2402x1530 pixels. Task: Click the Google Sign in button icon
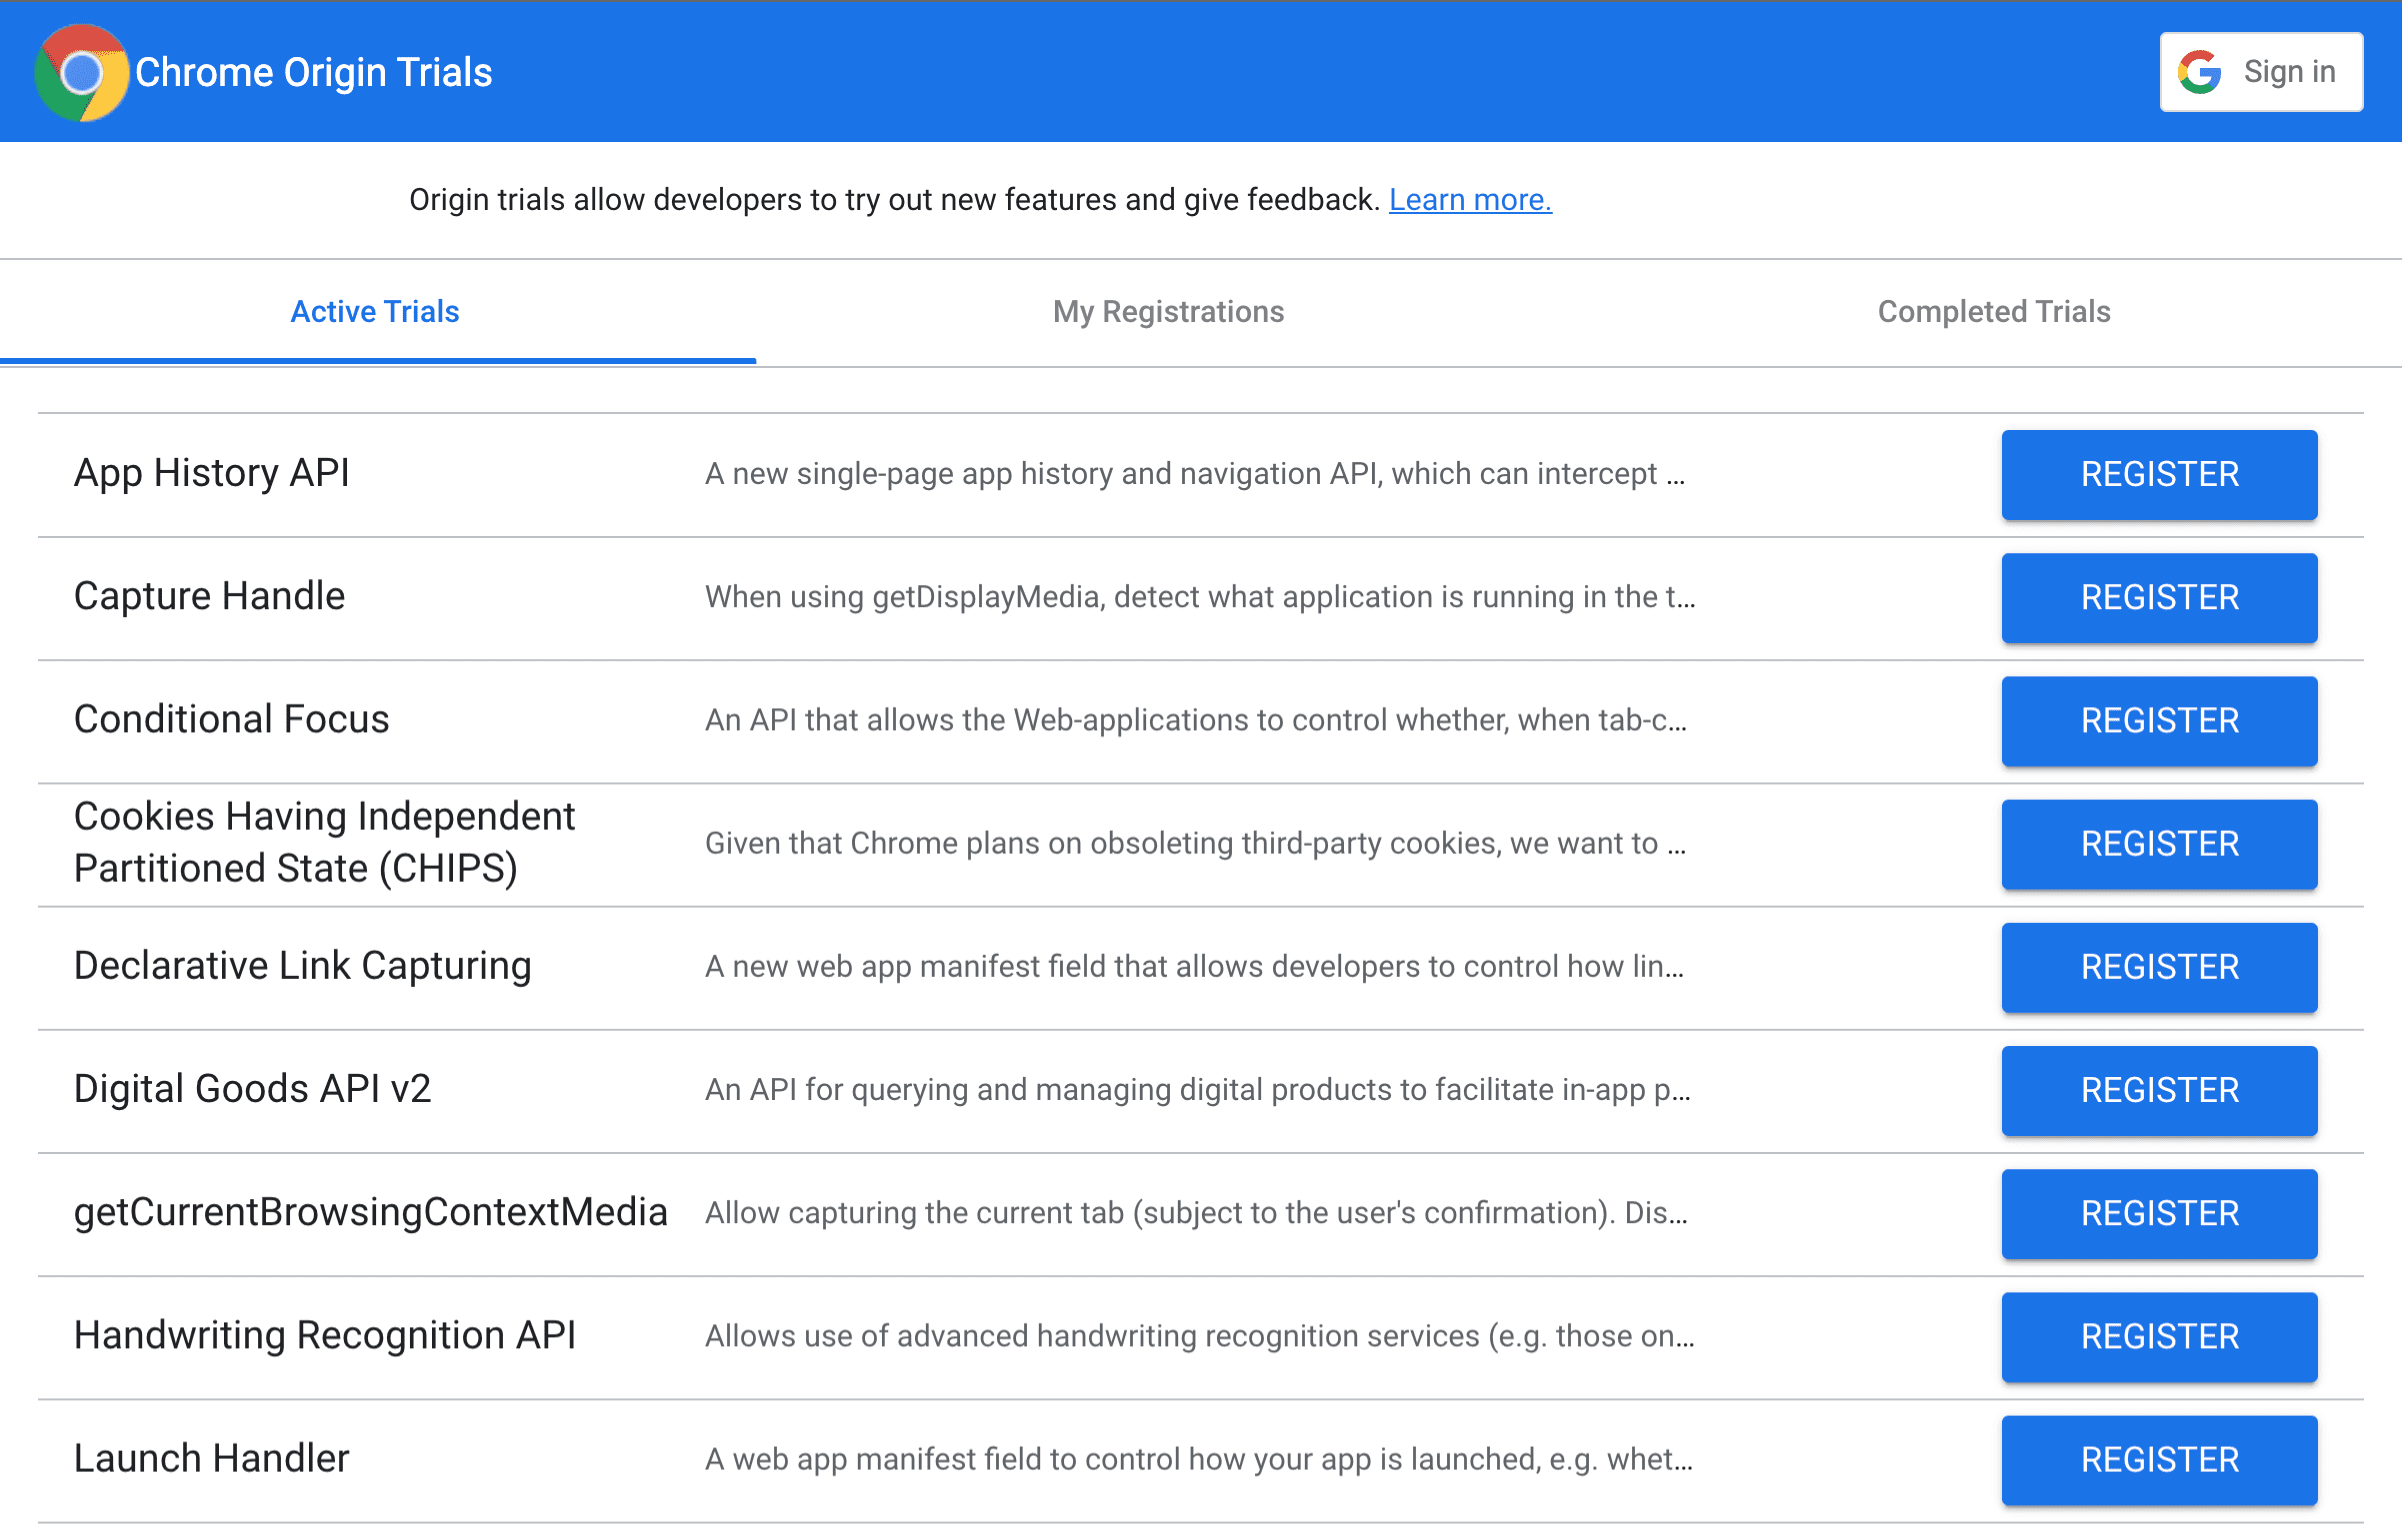pos(2204,72)
